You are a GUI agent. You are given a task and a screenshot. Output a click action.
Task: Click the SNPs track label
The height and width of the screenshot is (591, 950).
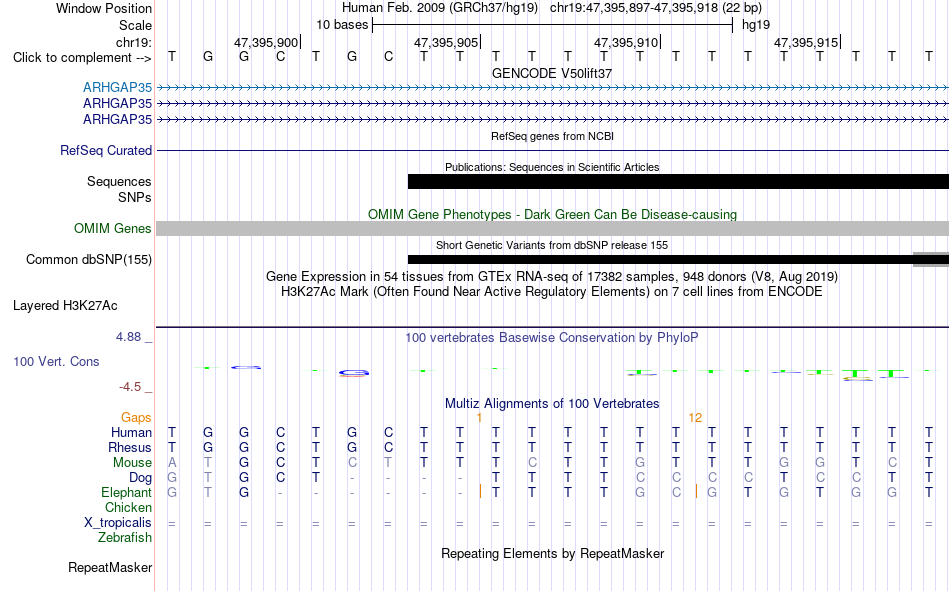135,198
